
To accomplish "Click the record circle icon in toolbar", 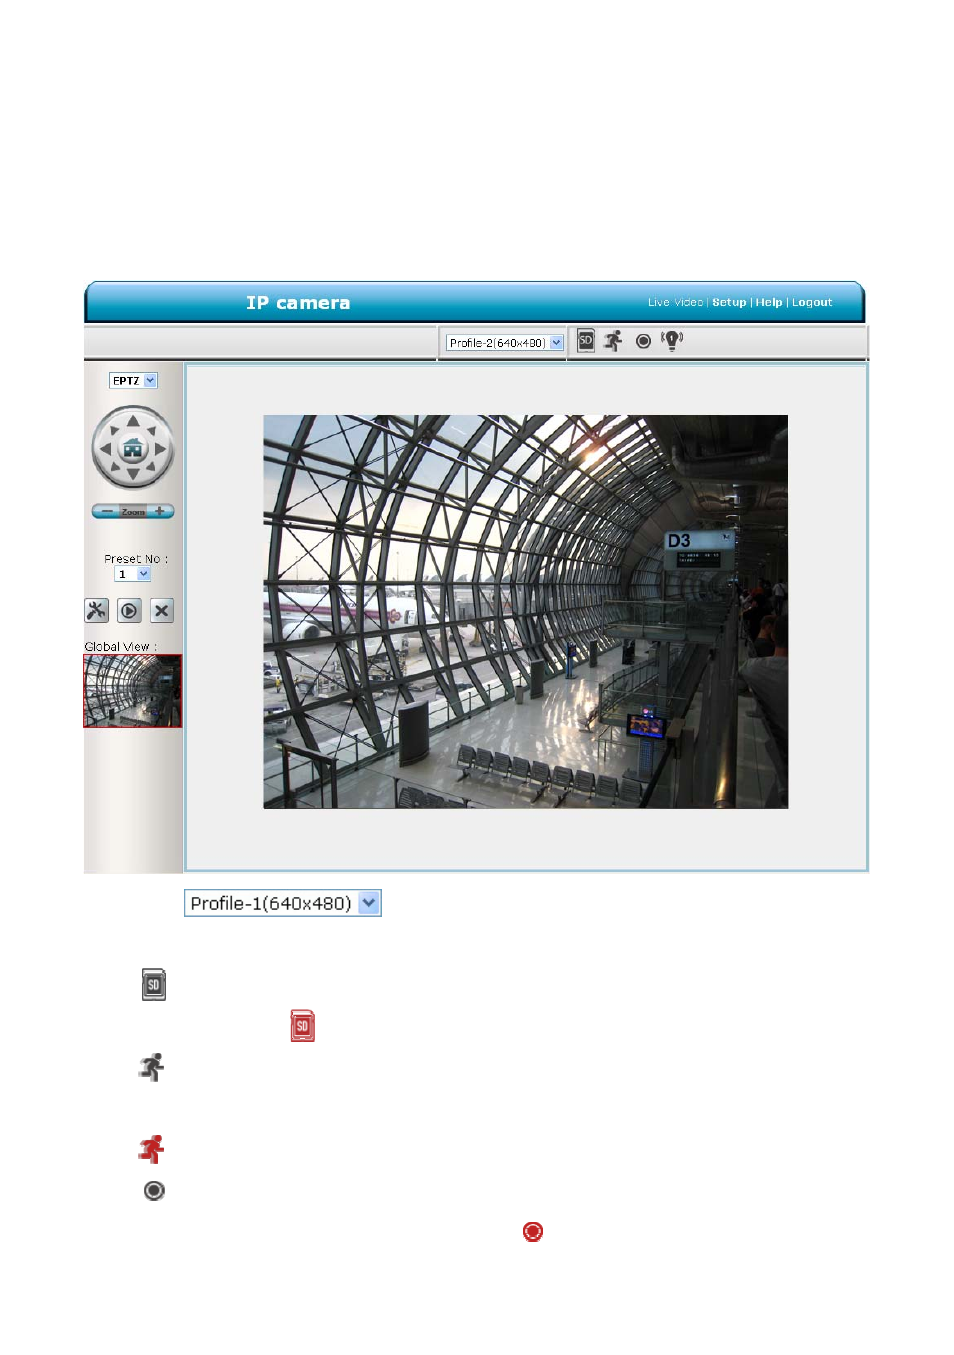I will 643,341.
